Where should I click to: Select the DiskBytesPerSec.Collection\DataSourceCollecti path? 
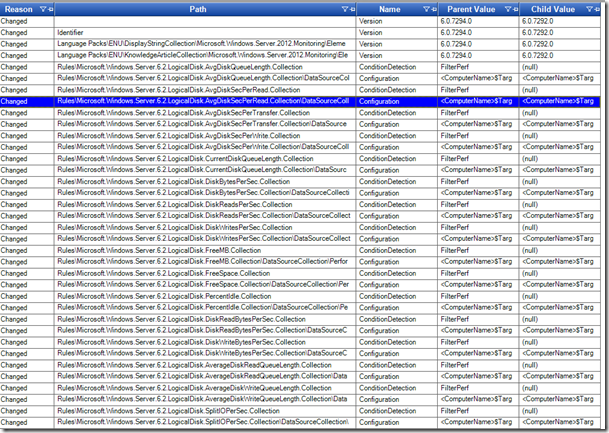(205, 193)
